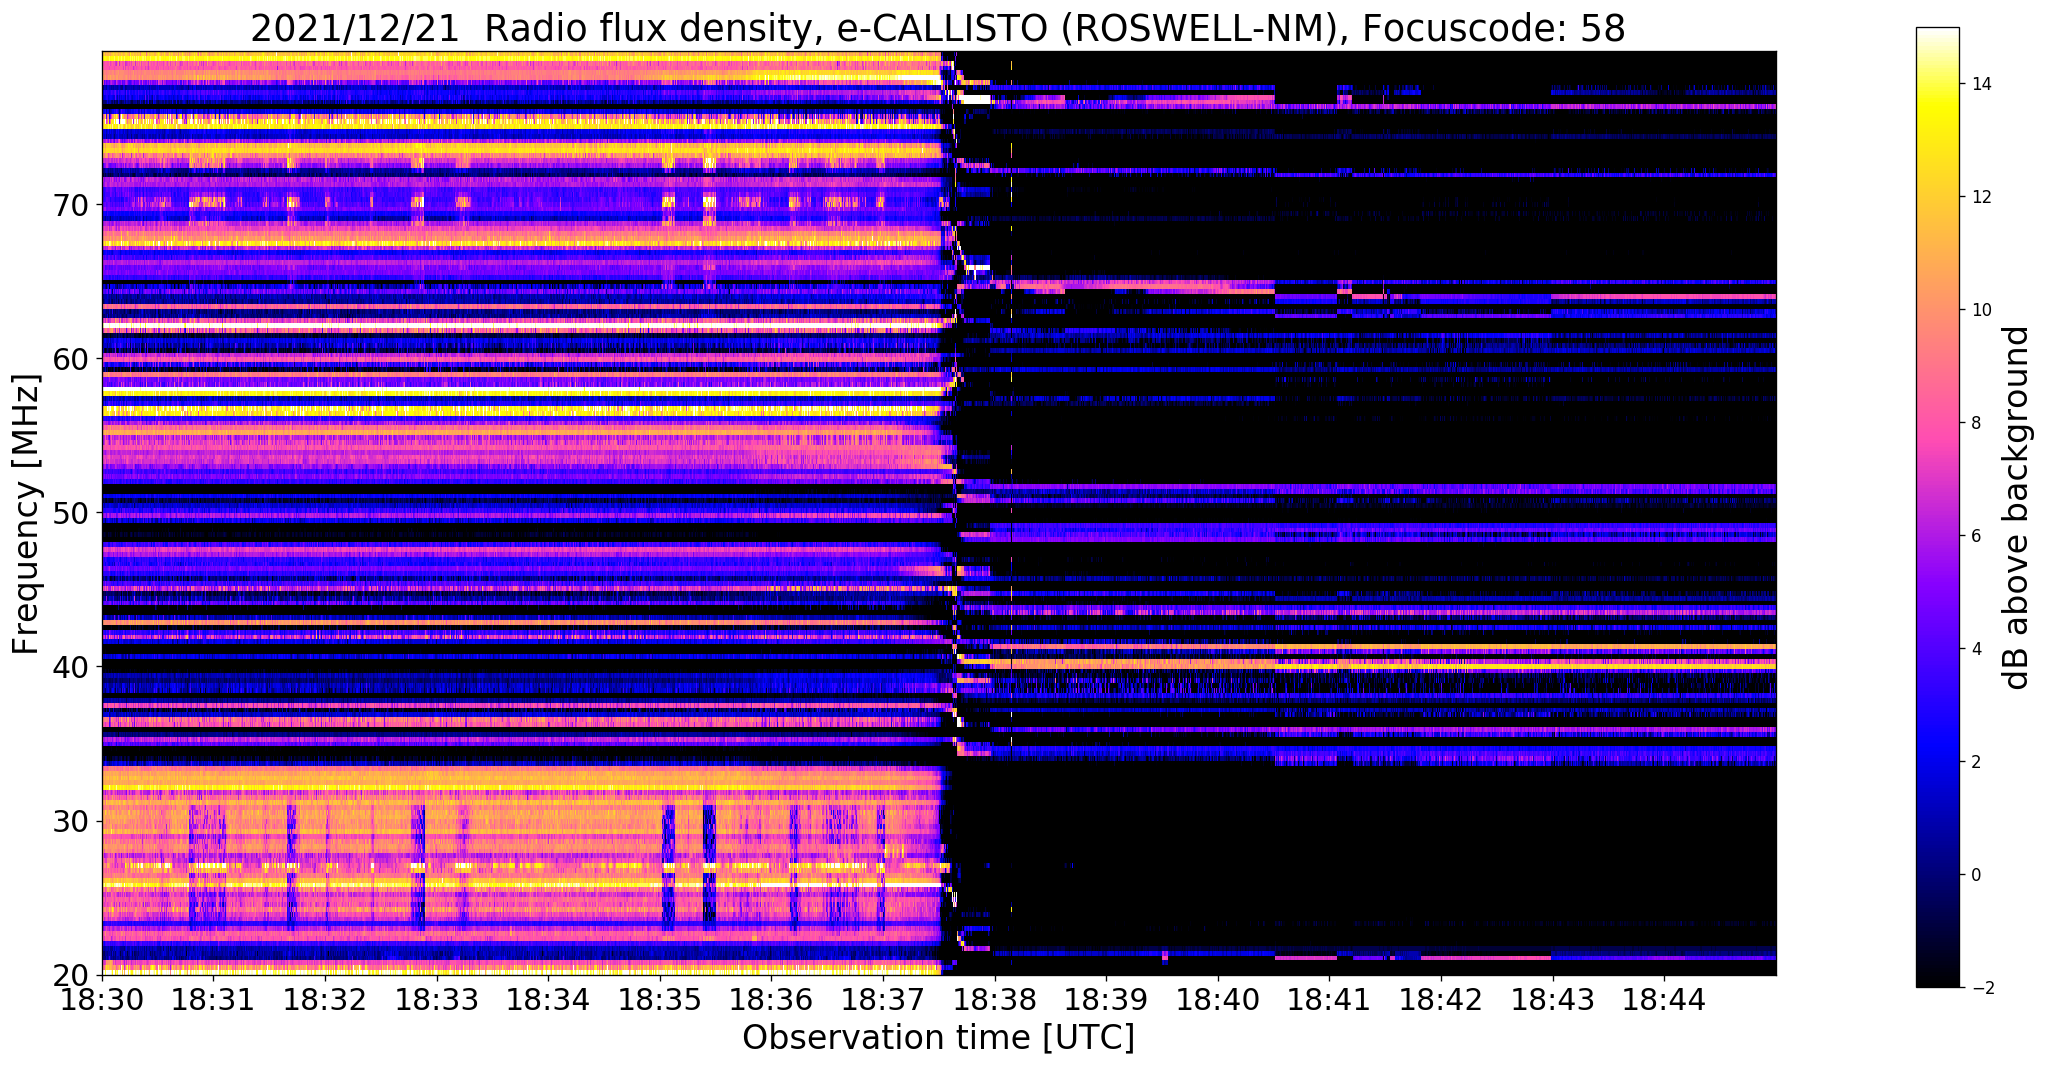Screen dimensions: 2047x1067
Task: Click the 60 MHz frequency tick label
Action: [71, 359]
